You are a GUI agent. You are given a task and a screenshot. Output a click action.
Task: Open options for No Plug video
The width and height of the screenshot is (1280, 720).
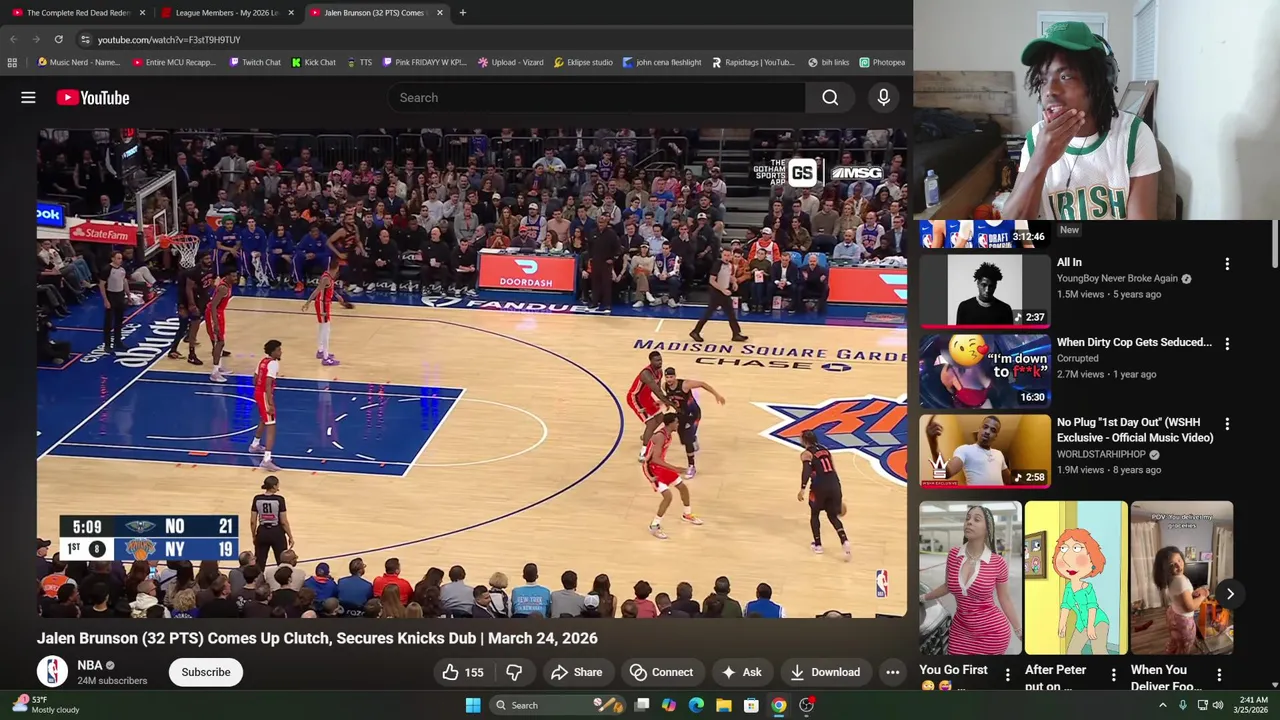pos(1227,424)
